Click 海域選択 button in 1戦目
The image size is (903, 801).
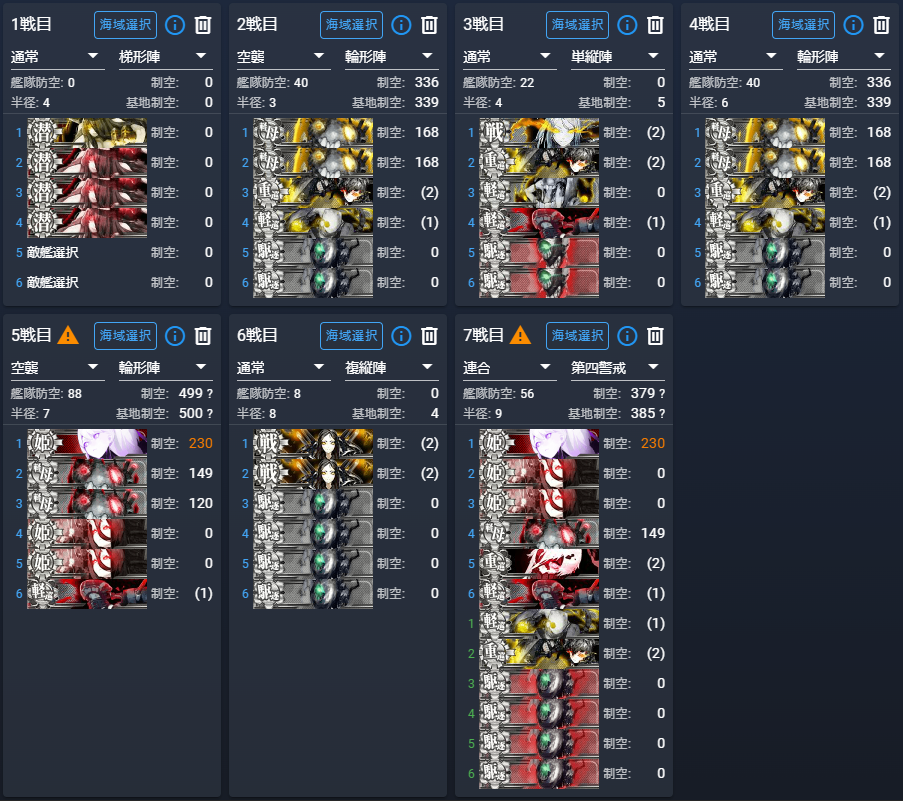pos(126,25)
